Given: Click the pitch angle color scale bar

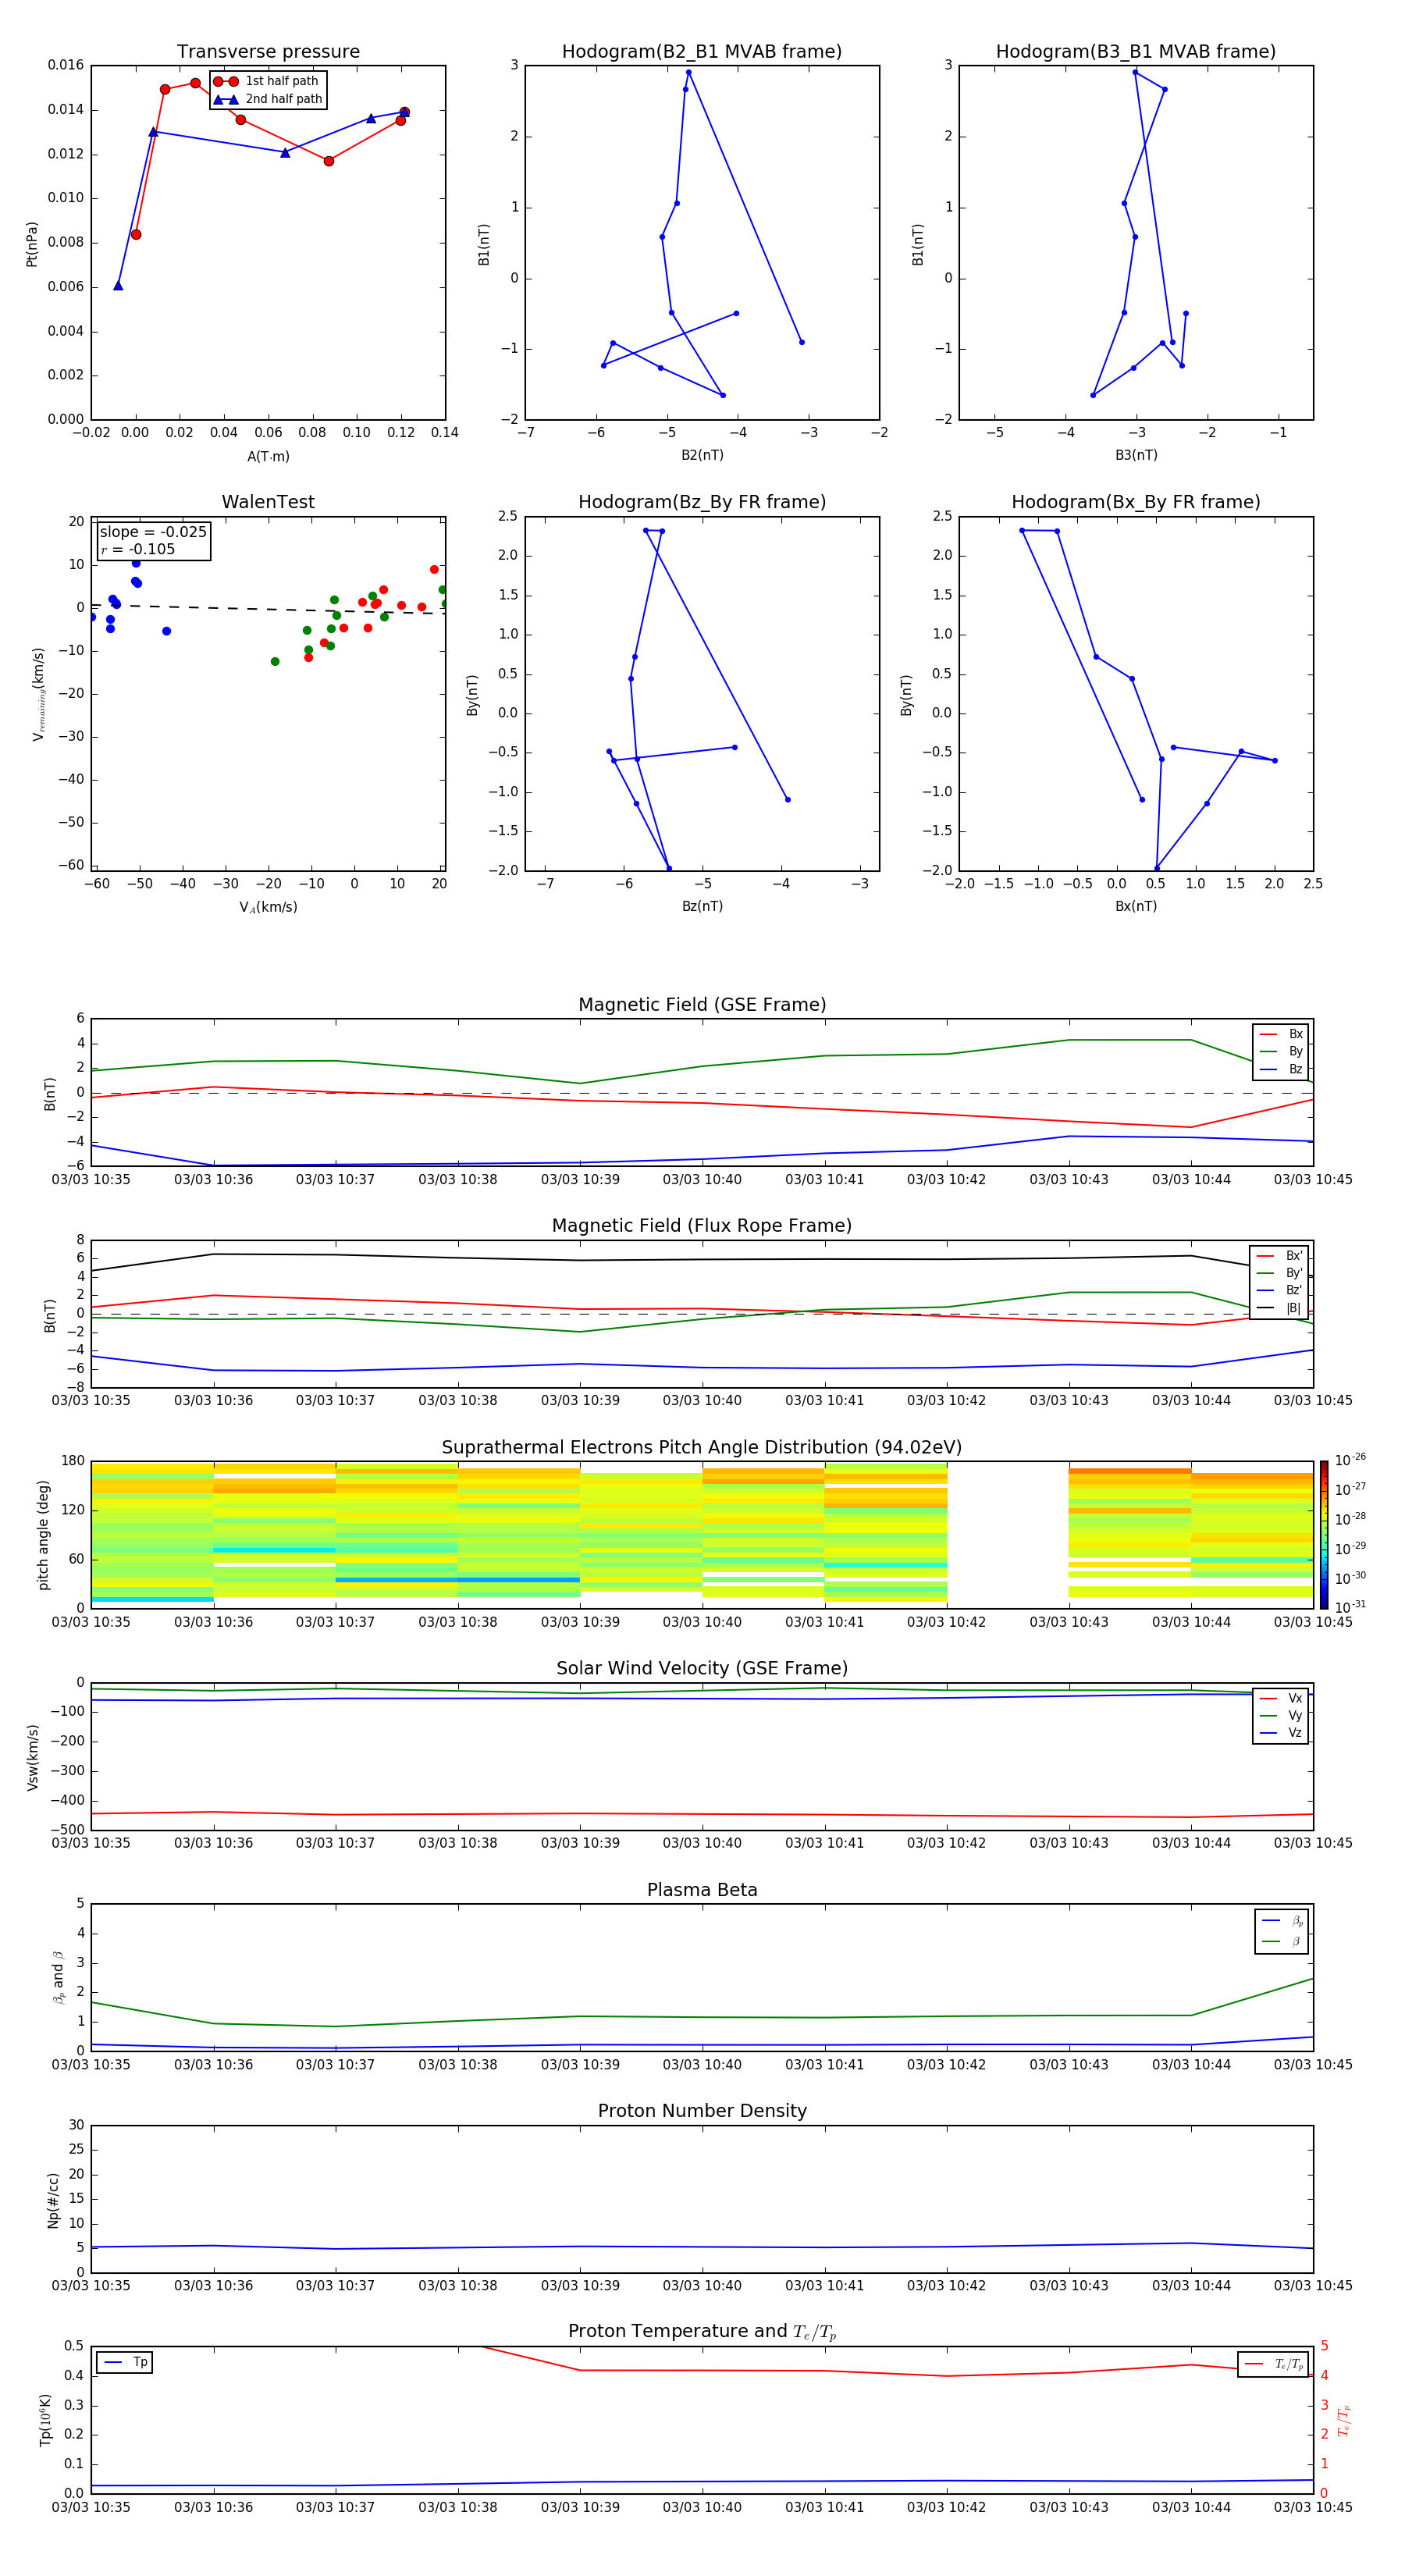Looking at the screenshot, I should point(1323,1535).
